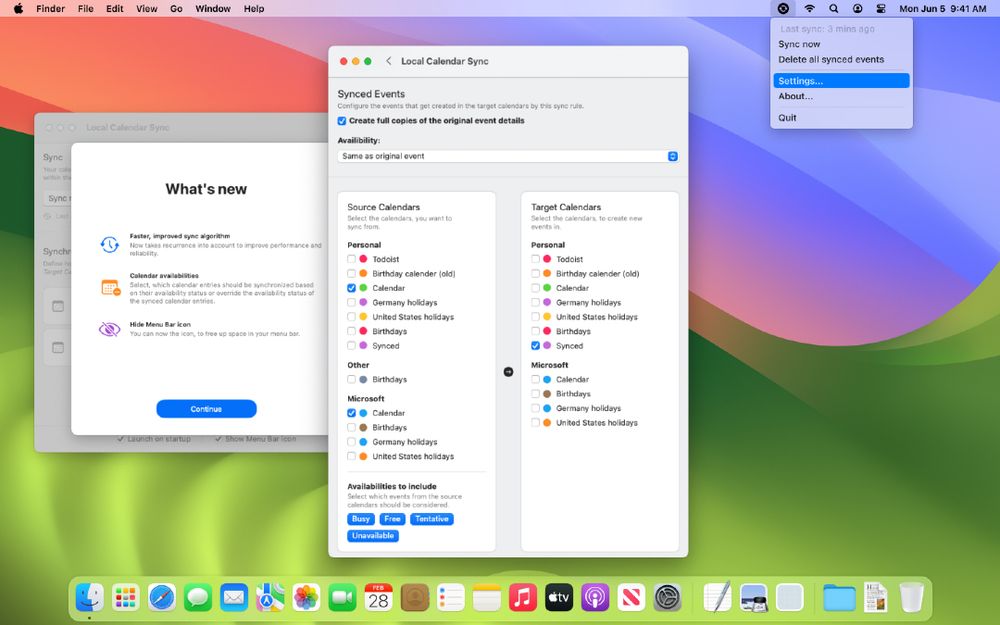The height and width of the screenshot is (625, 1000).
Task: Open News from the Dock
Action: coord(631,598)
